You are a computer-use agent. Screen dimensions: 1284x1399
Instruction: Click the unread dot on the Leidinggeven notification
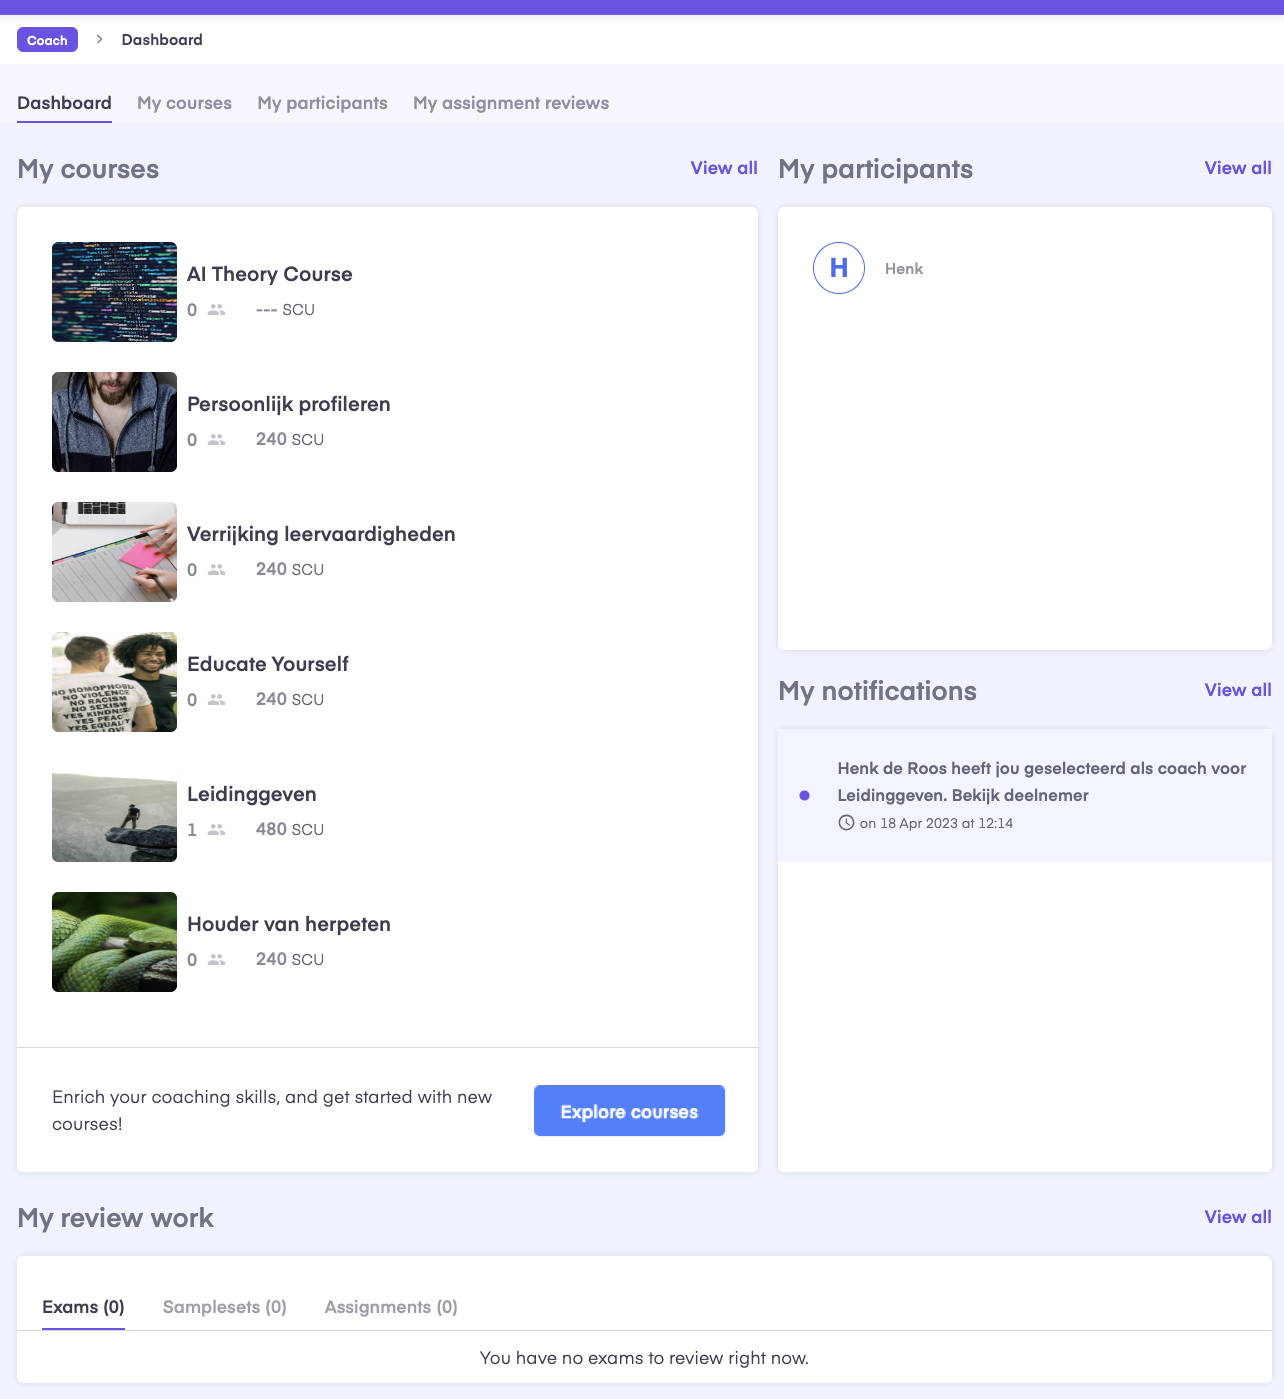coord(804,795)
